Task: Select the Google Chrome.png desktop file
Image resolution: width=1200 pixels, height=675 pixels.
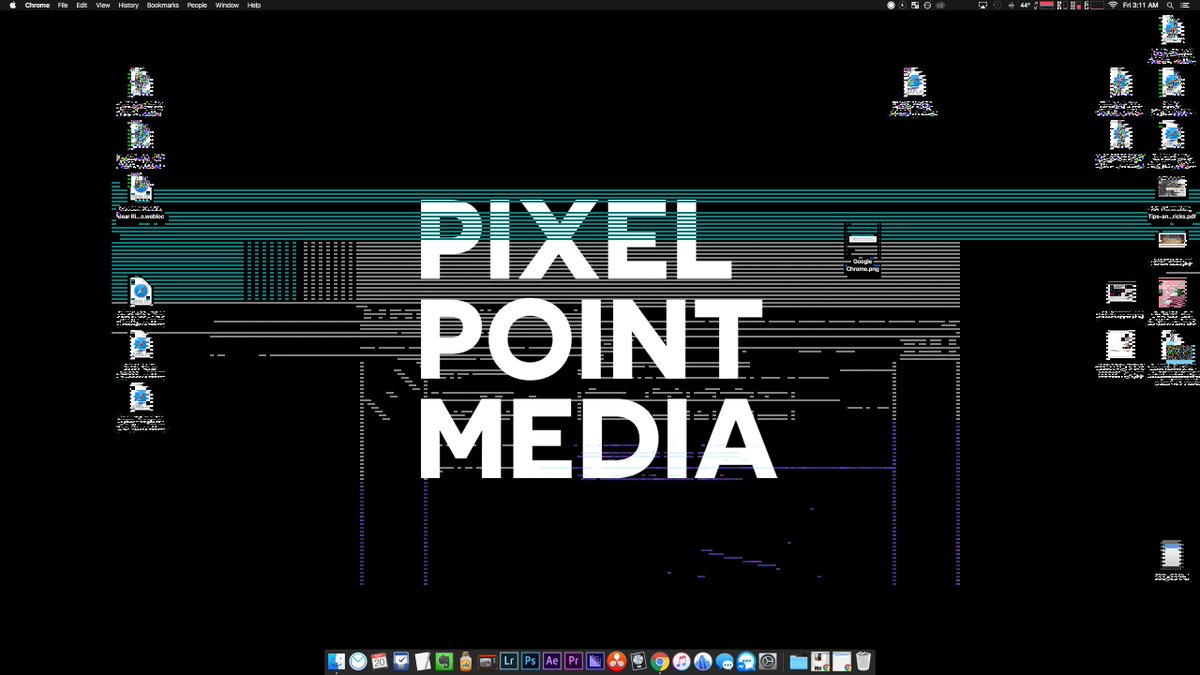Action: tap(862, 249)
